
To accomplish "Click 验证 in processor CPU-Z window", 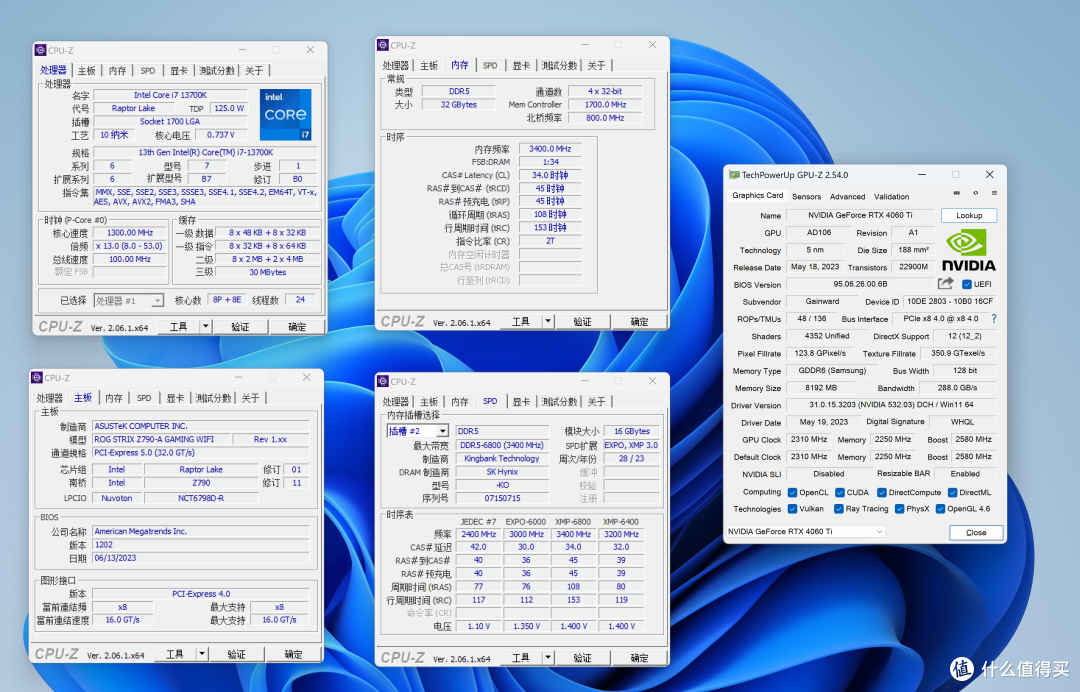I will [x=240, y=326].
